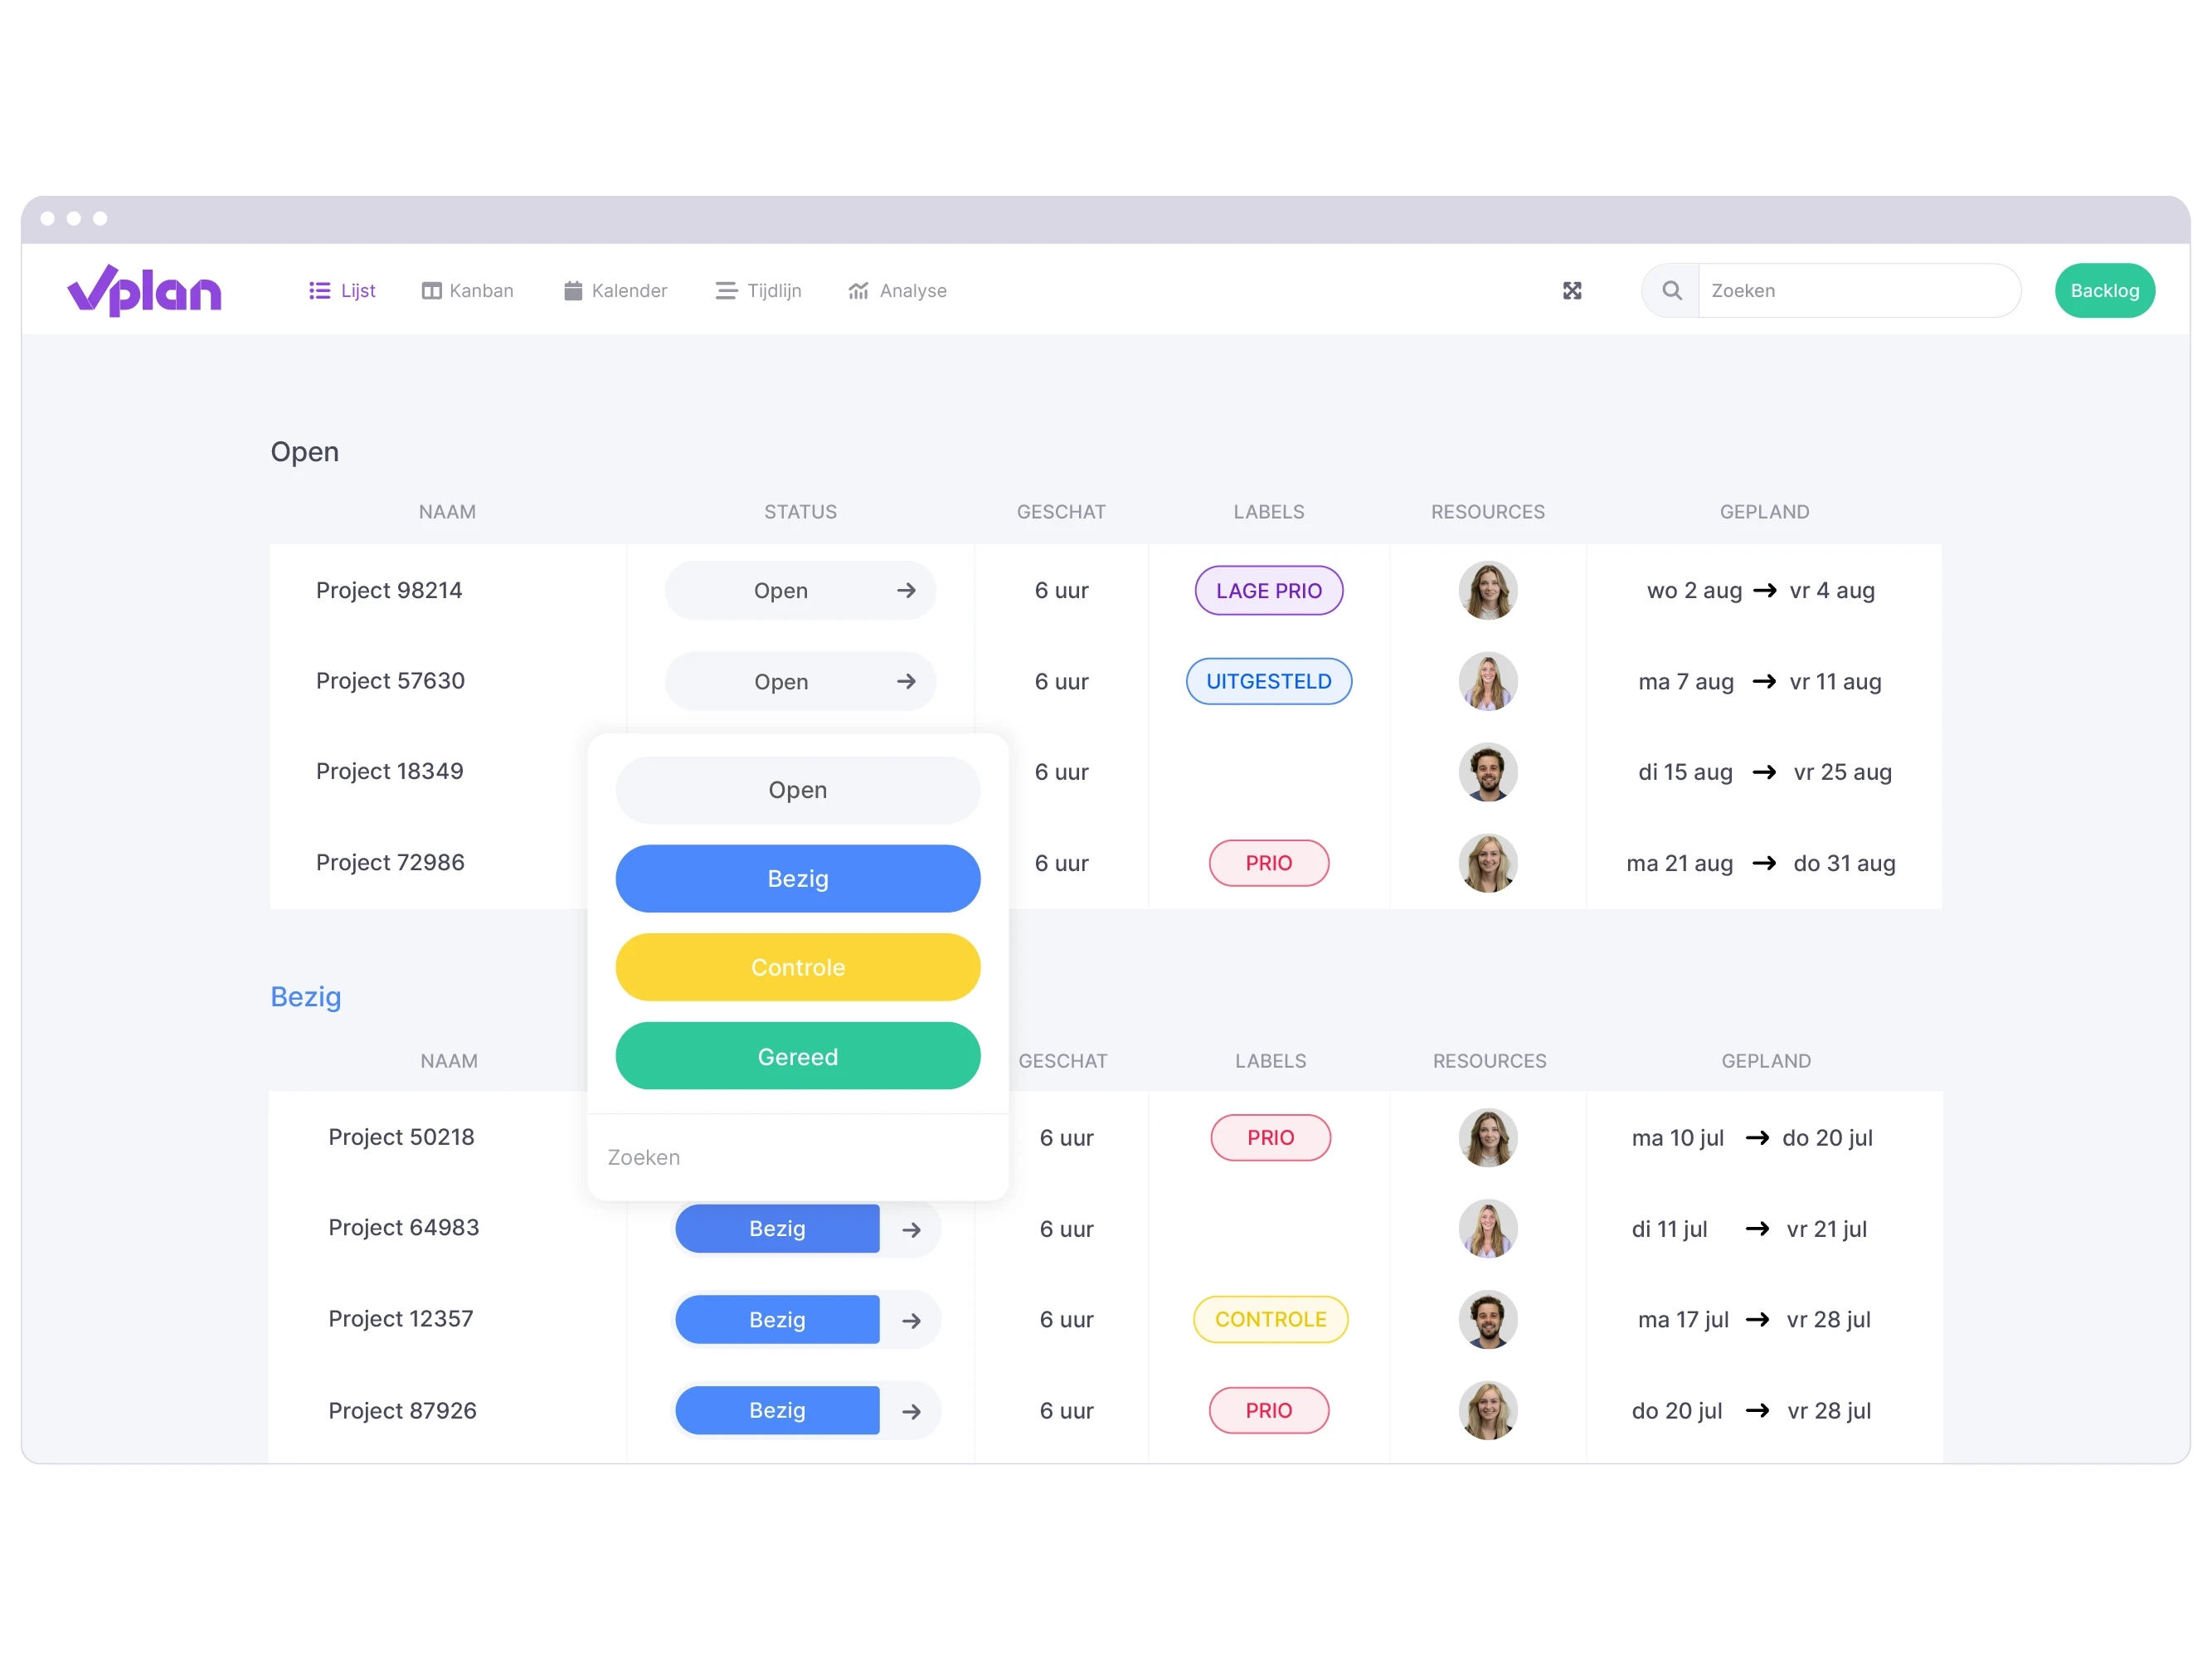Switch to the Kanban view
The width and height of the screenshot is (2212, 1660).
point(467,291)
